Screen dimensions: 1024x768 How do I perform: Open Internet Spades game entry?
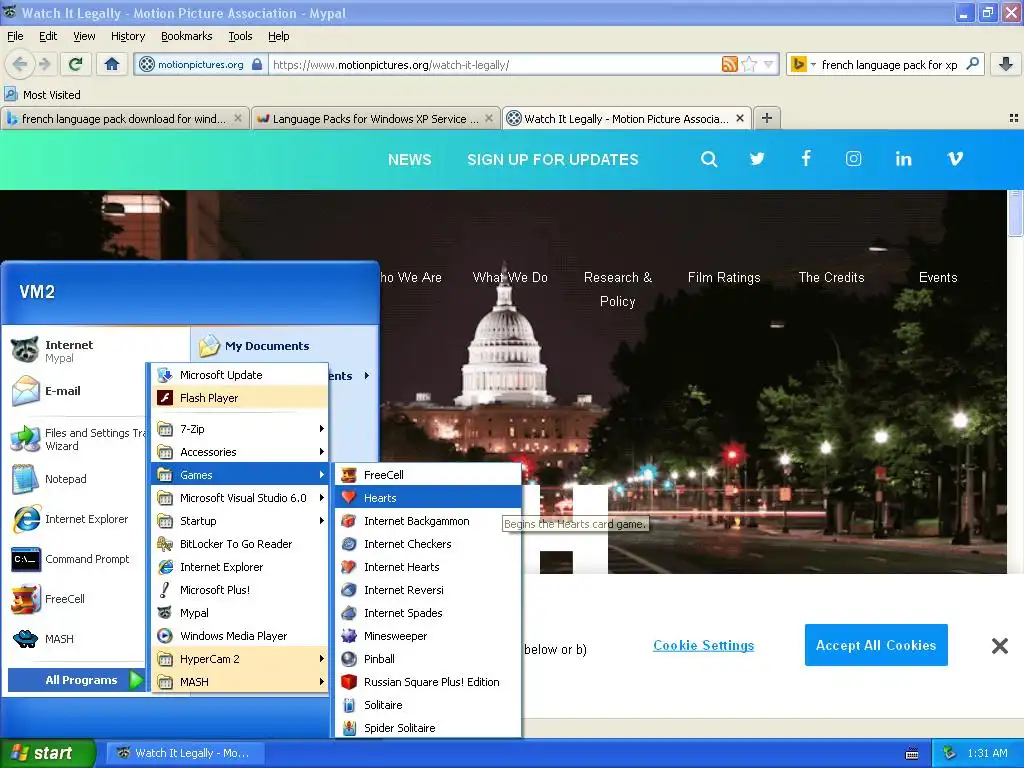point(428,613)
